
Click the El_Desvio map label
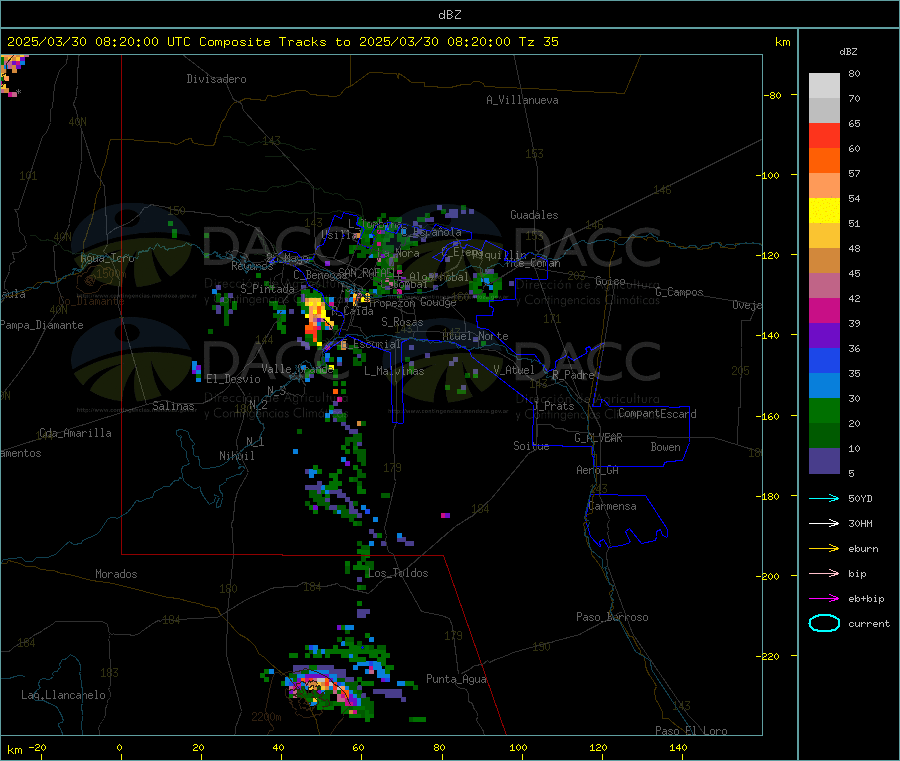[x=233, y=379]
